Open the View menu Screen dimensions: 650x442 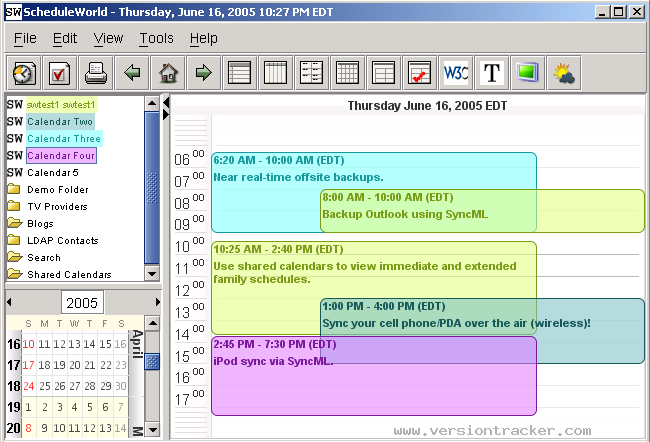tap(108, 38)
